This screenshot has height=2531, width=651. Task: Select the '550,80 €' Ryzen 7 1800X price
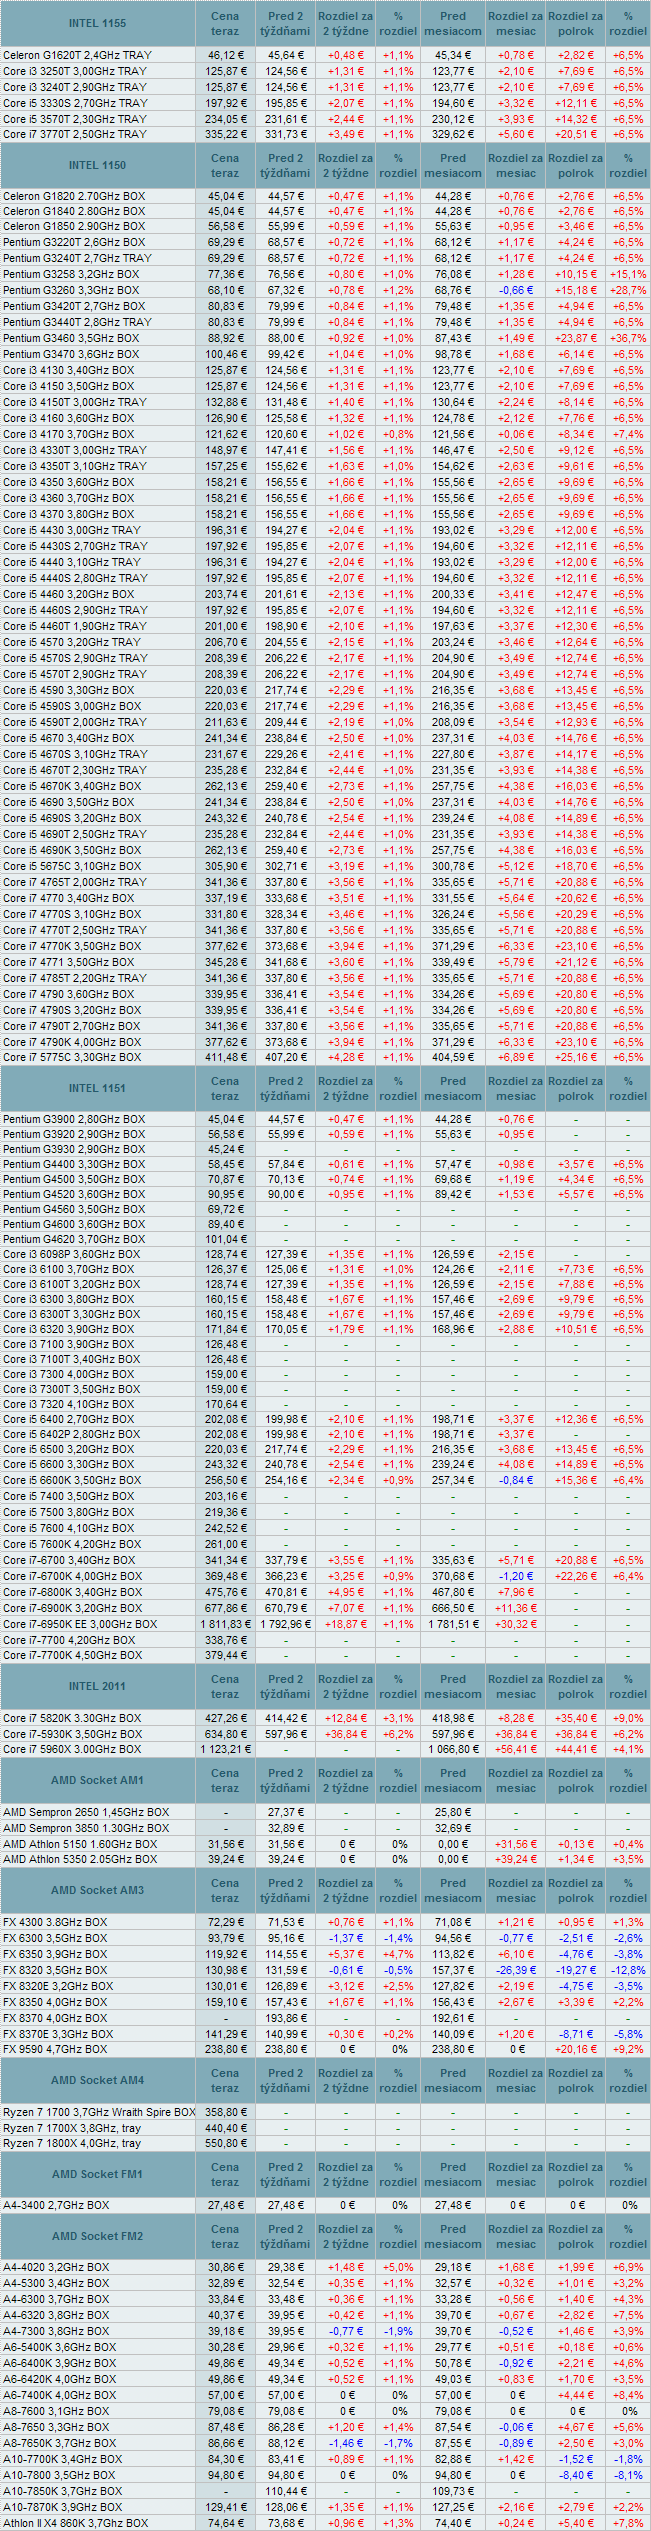[226, 2143]
